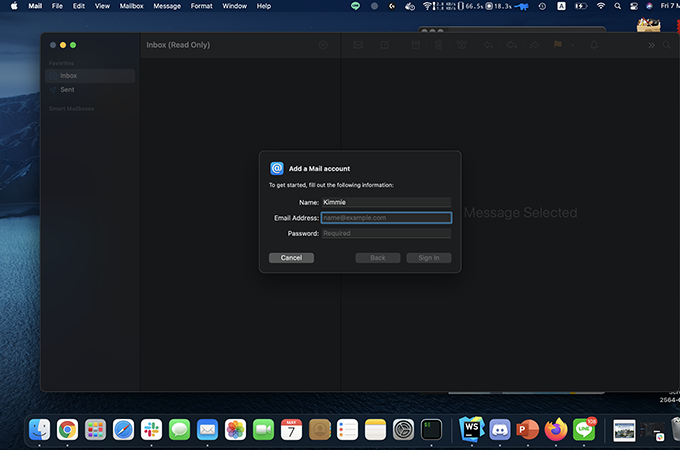Open Contacts from the Dock
This screenshot has width=680, height=450.
pyautogui.click(x=320, y=430)
